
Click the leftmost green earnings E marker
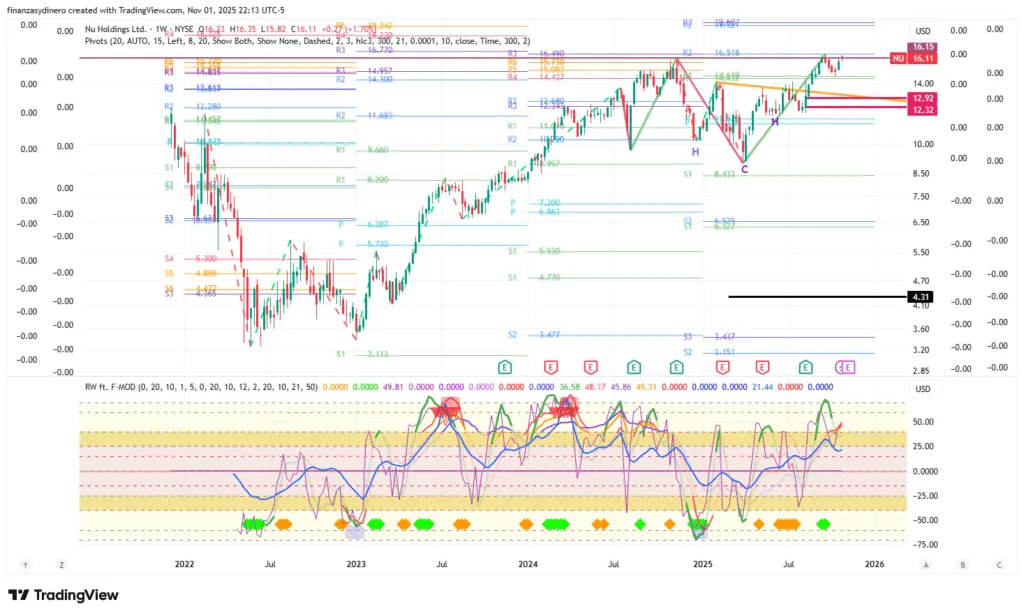pos(505,367)
